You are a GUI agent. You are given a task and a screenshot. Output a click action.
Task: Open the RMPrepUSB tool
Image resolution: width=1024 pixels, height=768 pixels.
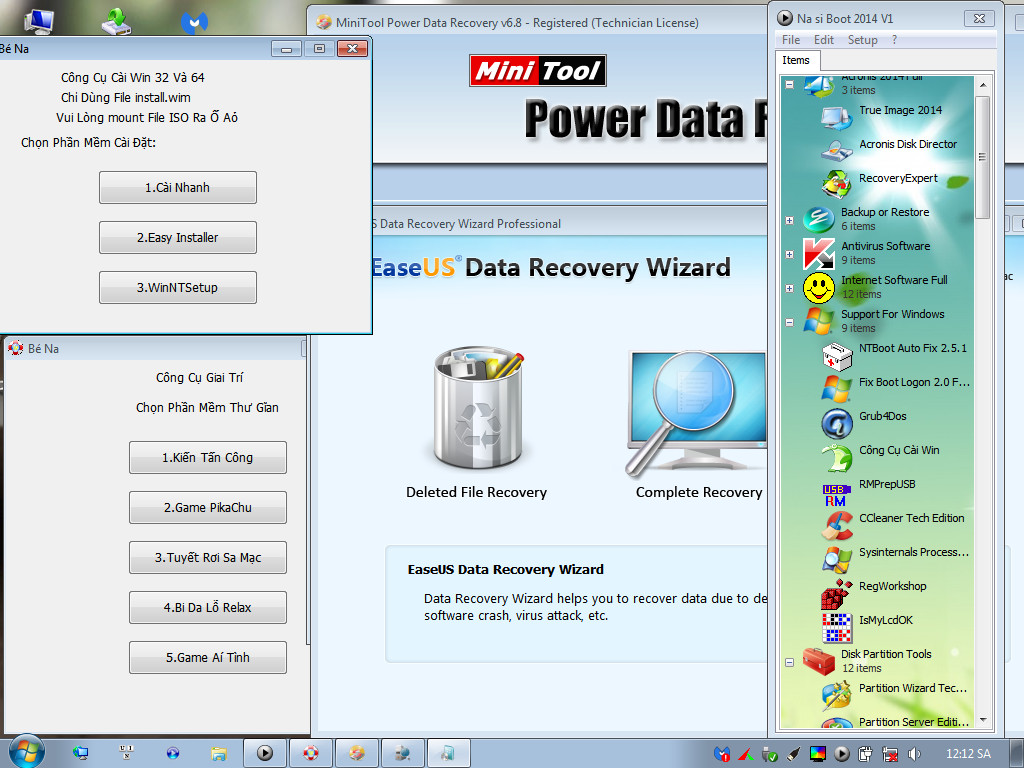[x=887, y=484]
